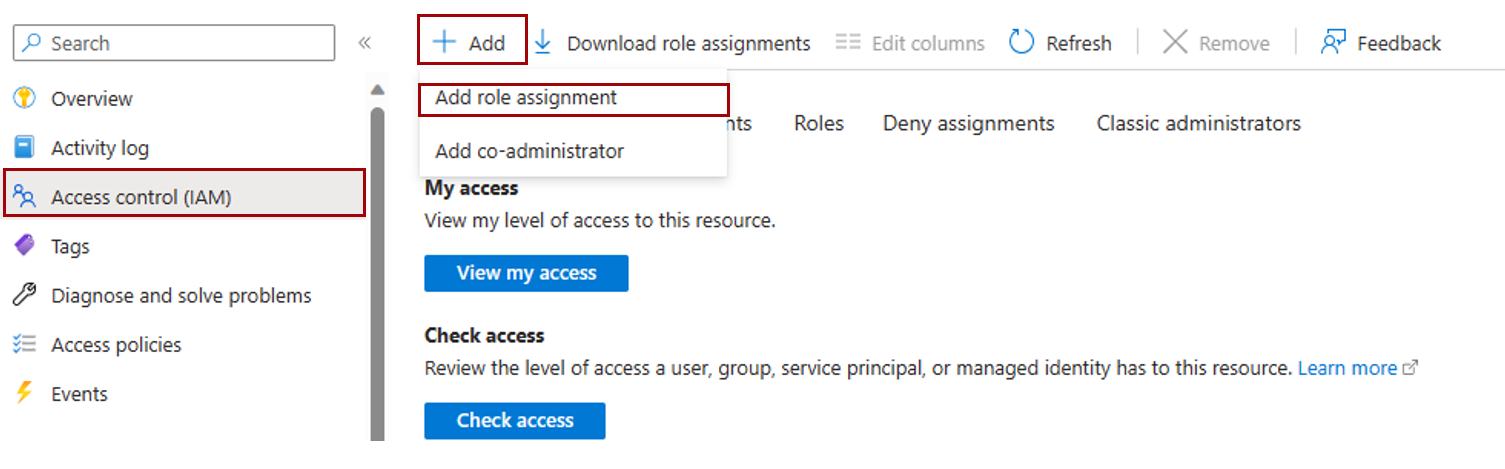Open Diagnose and solve problems wrench icon

(x=24, y=295)
